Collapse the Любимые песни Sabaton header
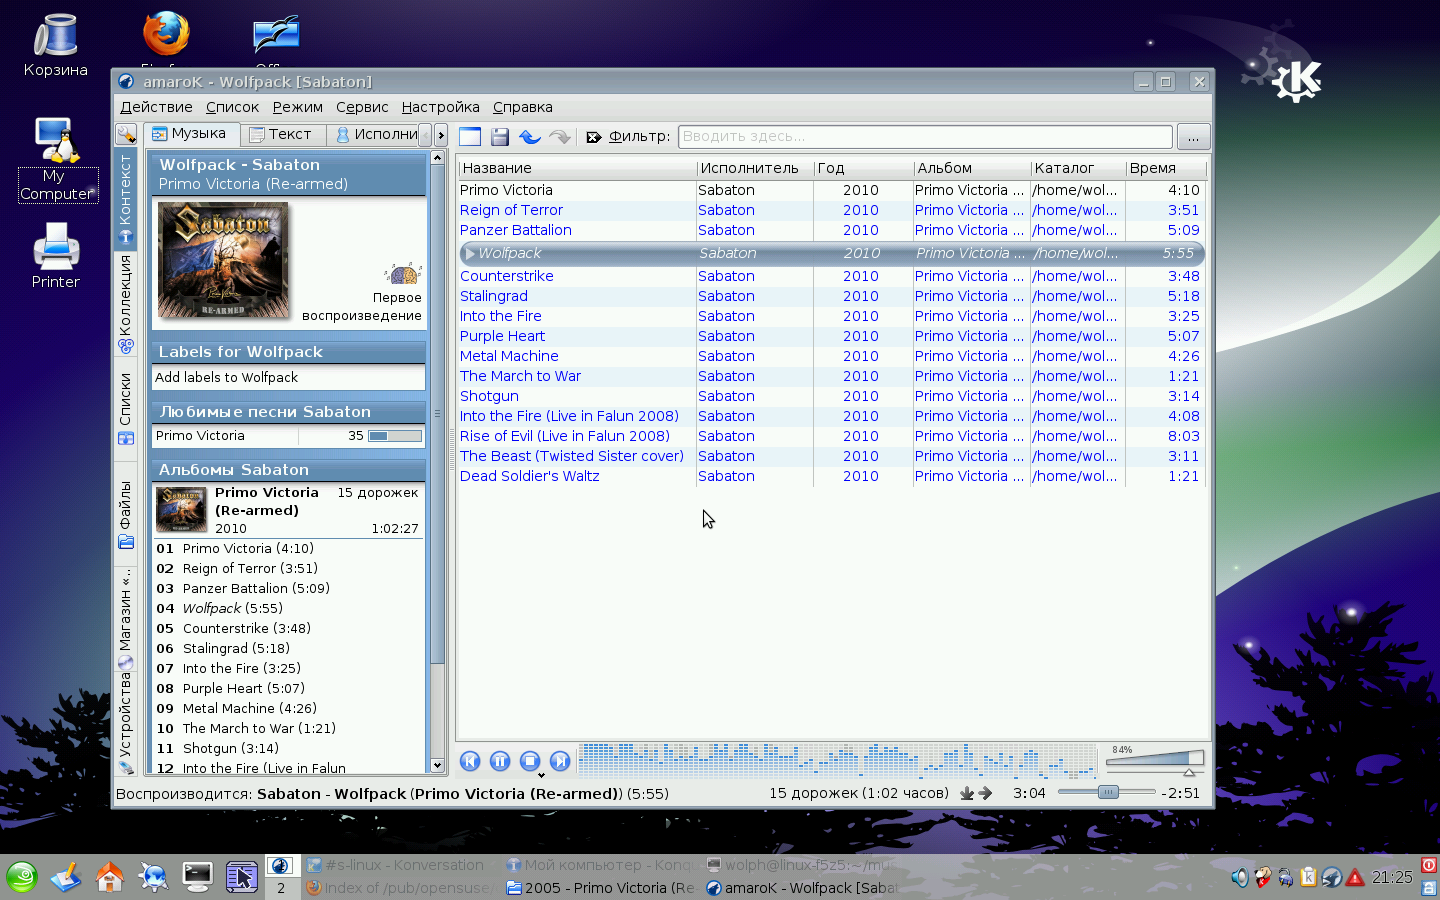Viewport: 1440px width, 900px height. (289, 412)
